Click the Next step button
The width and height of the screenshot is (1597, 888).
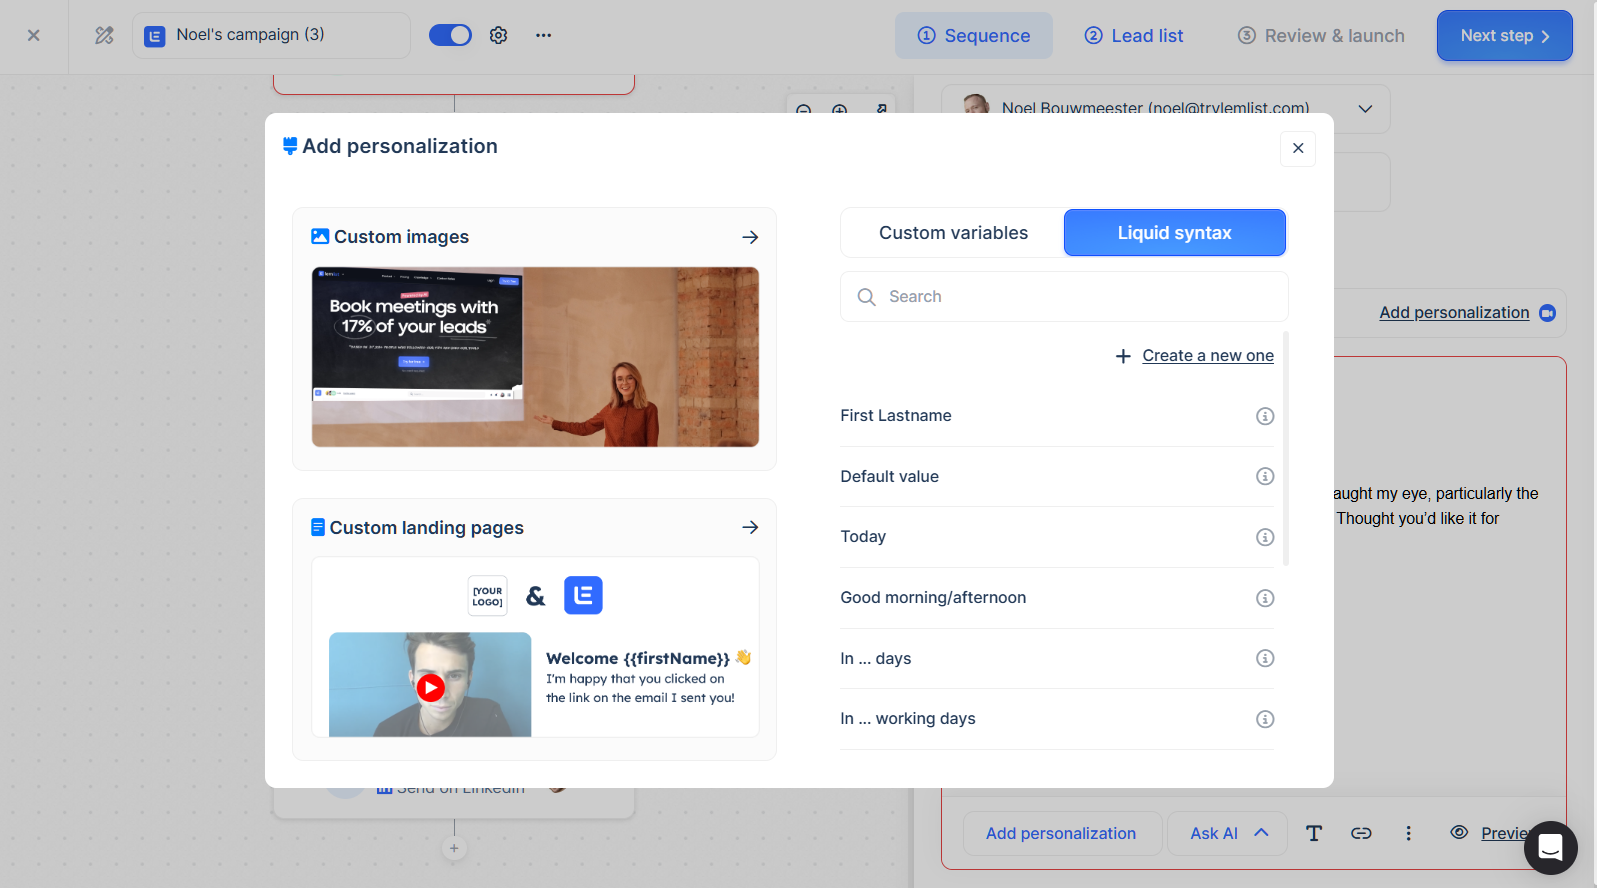1503,36
